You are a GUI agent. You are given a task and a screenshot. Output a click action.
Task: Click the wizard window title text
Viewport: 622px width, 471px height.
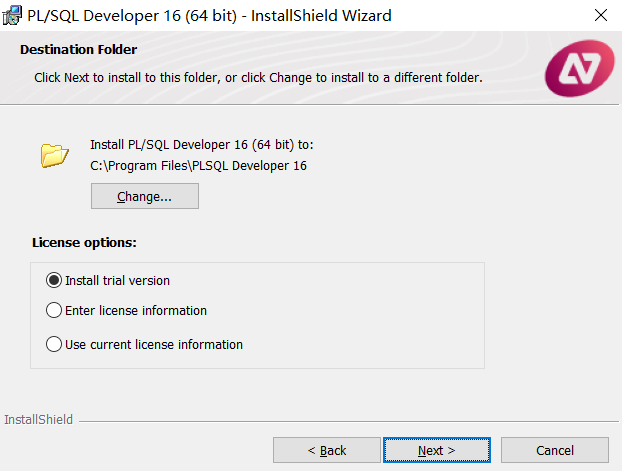click(209, 16)
